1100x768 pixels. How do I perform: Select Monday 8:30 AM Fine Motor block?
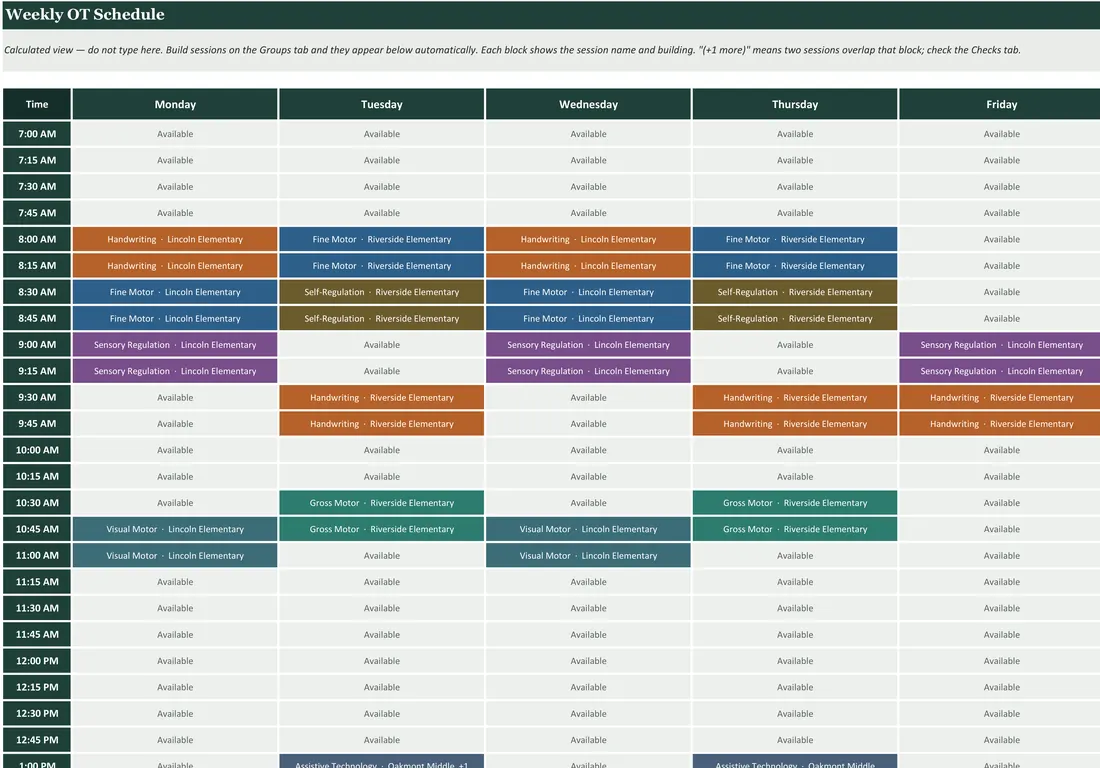(x=175, y=292)
